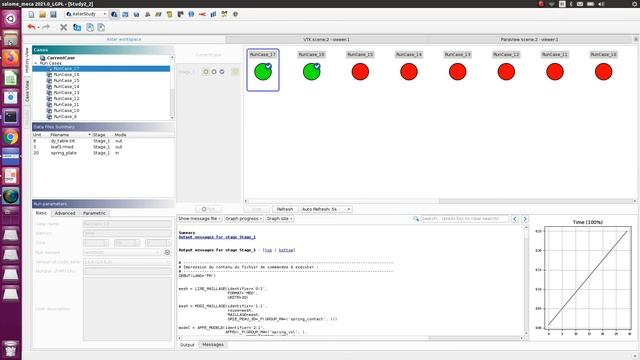Open the AsterStudy module selector dropdown
The height and width of the screenshot is (360, 640).
pyautogui.click(x=86, y=14)
